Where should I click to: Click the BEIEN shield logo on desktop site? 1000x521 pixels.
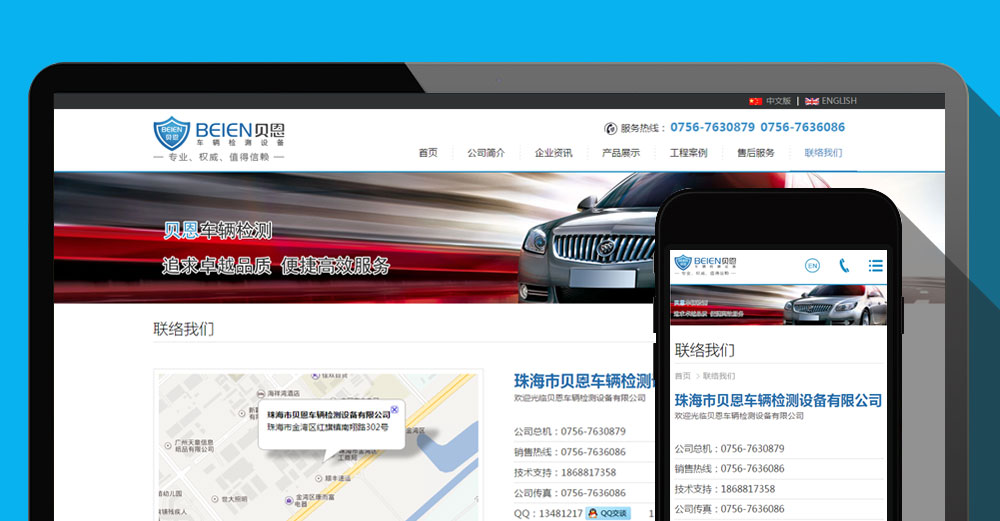(x=172, y=133)
